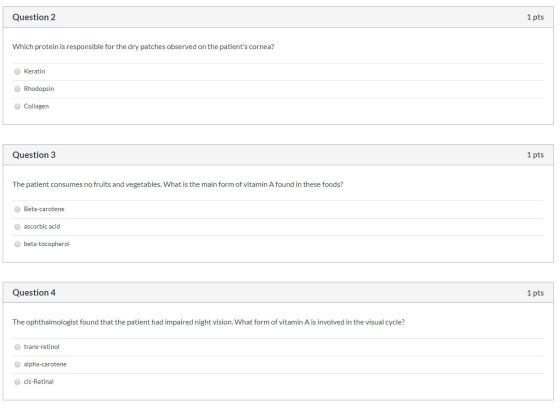This screenshot has width=560, height=409.
Task: Select cis-Retinal radio button
Action: [17, 382]
